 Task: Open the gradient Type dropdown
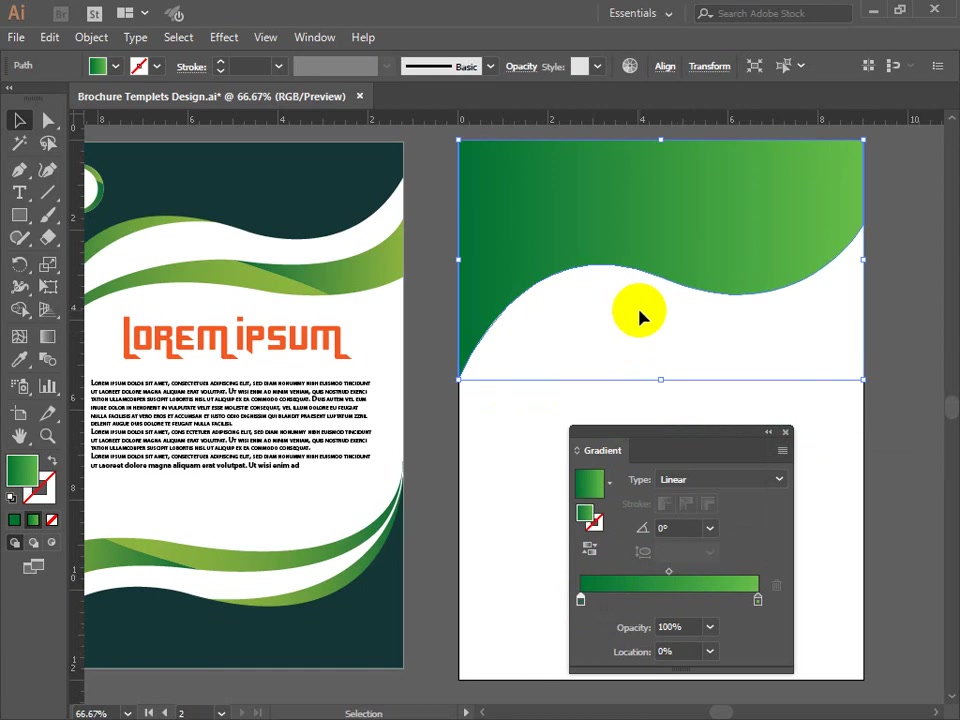click(721, 479)
